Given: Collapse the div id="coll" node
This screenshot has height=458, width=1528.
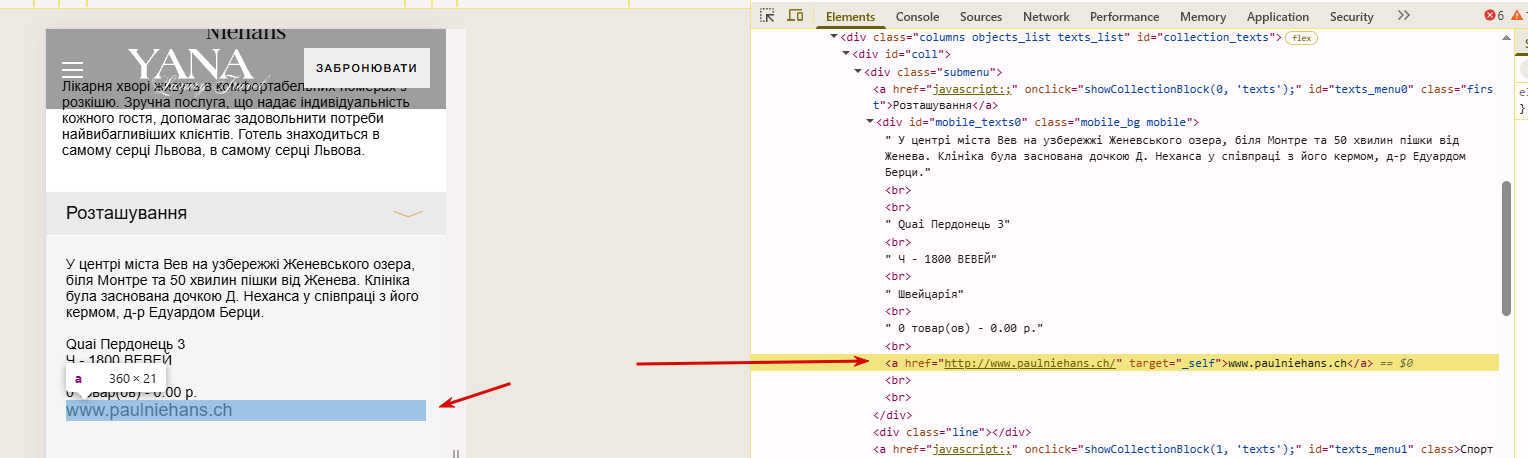Looking at the screenshot, I should pyautogui.click(x=847, y=55).
